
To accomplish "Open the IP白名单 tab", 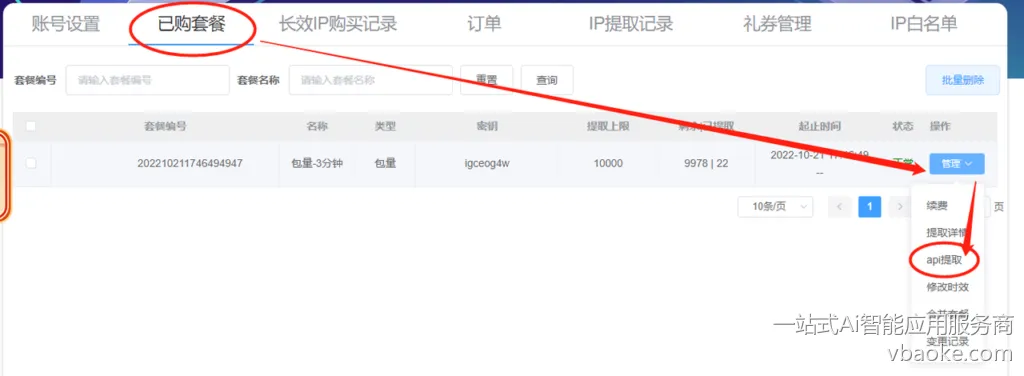I will point(923,25).
